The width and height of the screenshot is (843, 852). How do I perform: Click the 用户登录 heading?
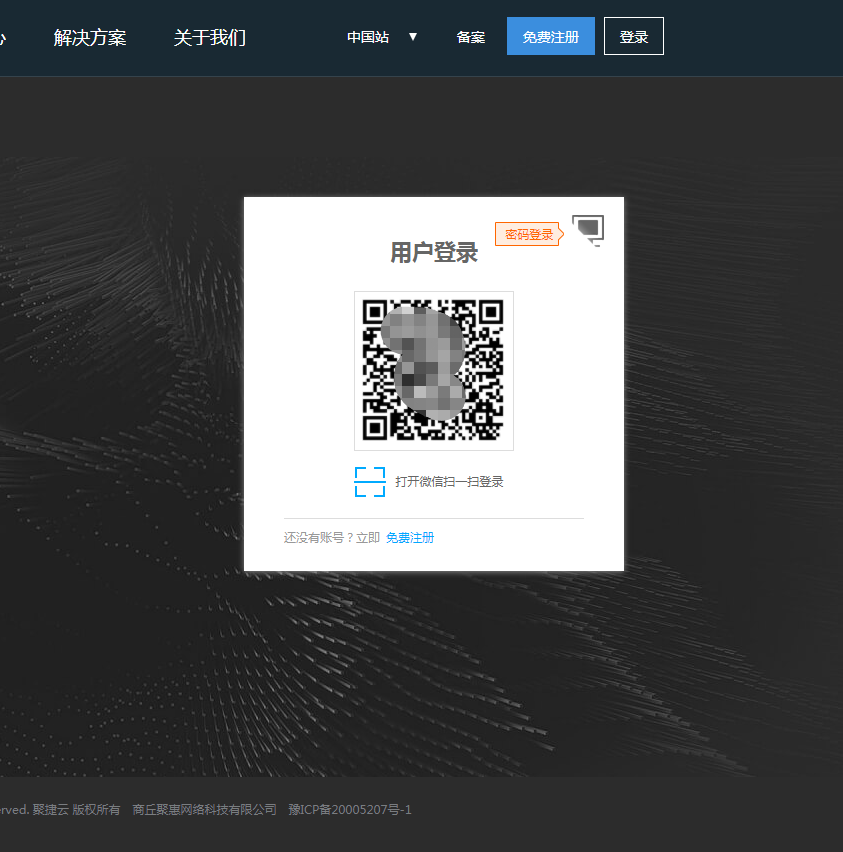point(433,253)
